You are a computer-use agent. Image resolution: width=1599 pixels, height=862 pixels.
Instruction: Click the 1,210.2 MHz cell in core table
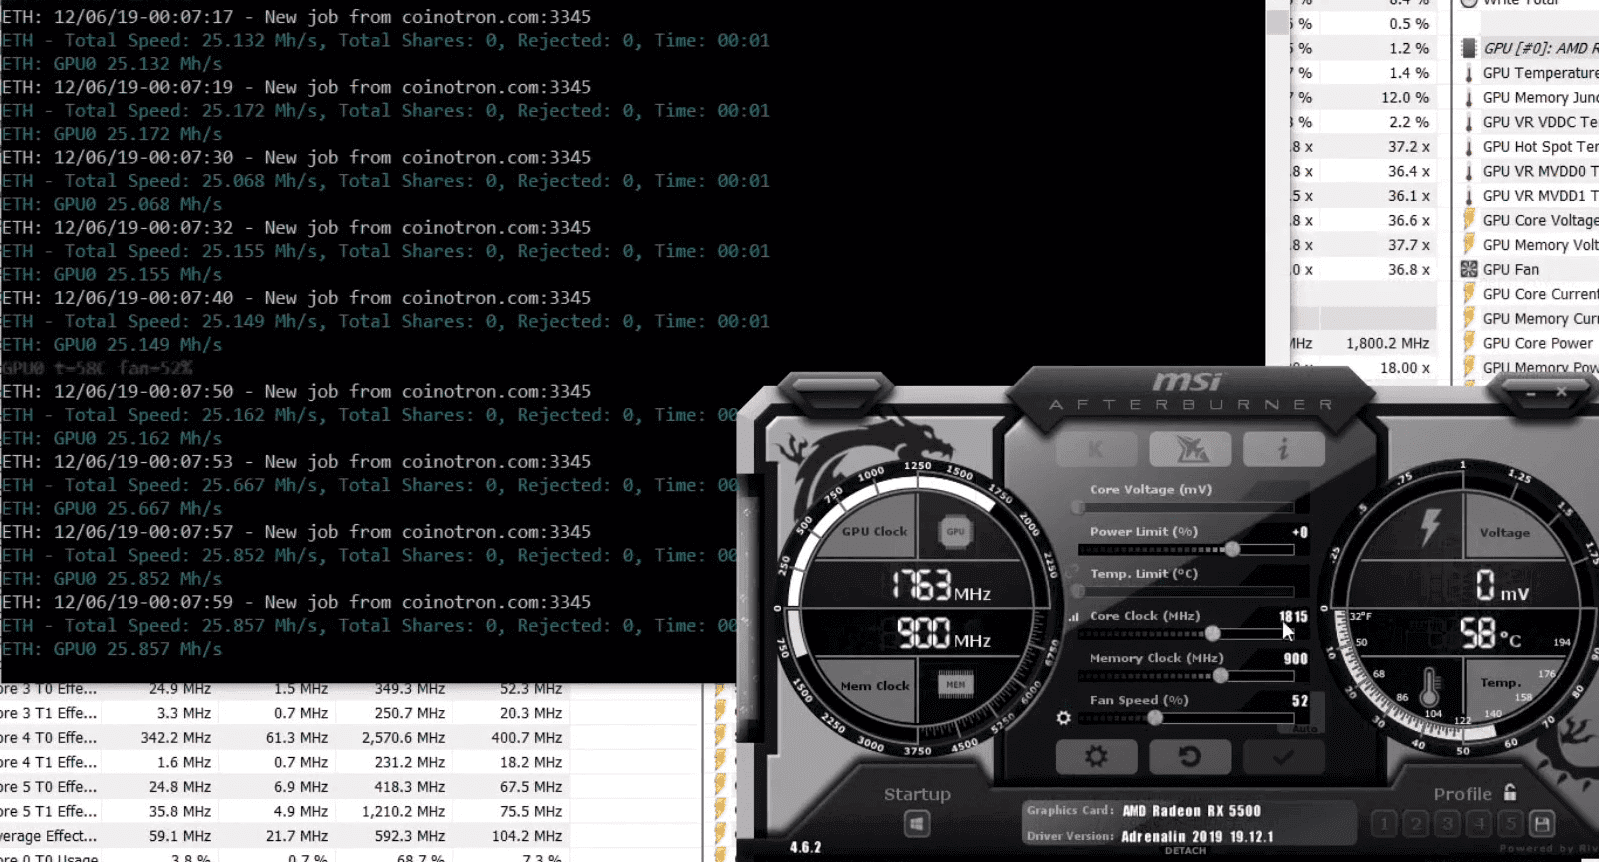pyautogui.click(x=404, y=811)
